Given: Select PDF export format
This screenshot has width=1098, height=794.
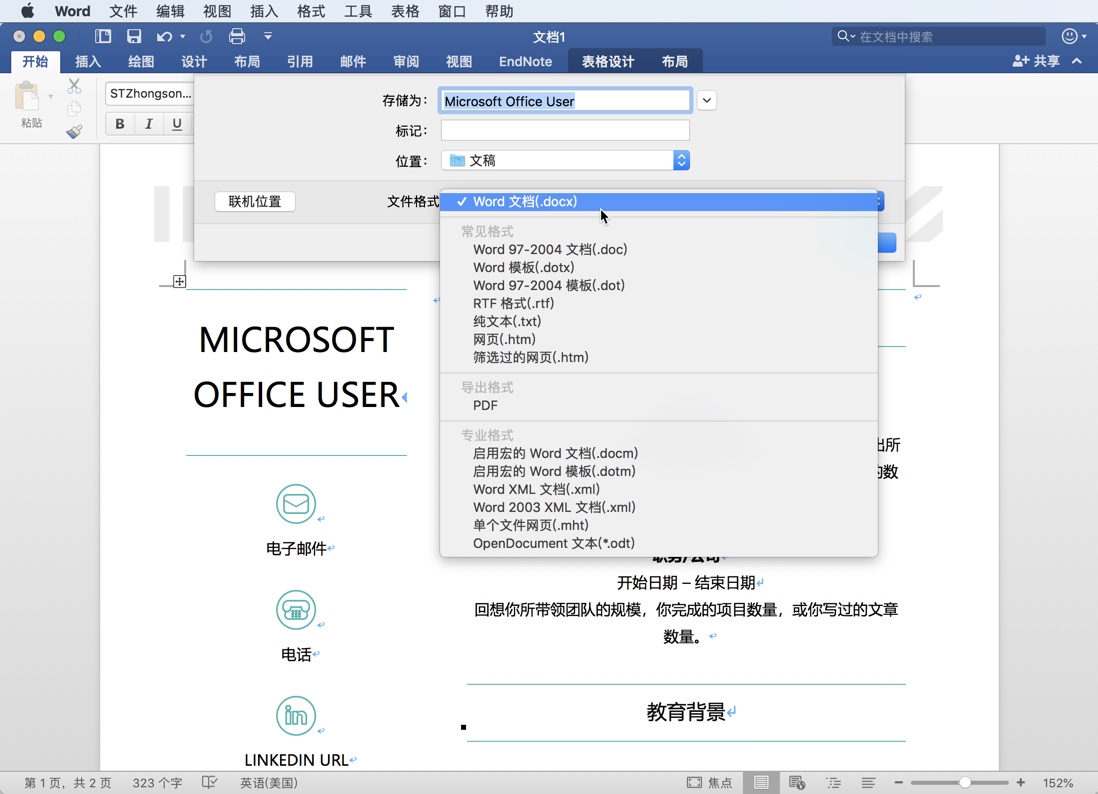Looking at the screenshot, I should [658, 405].
